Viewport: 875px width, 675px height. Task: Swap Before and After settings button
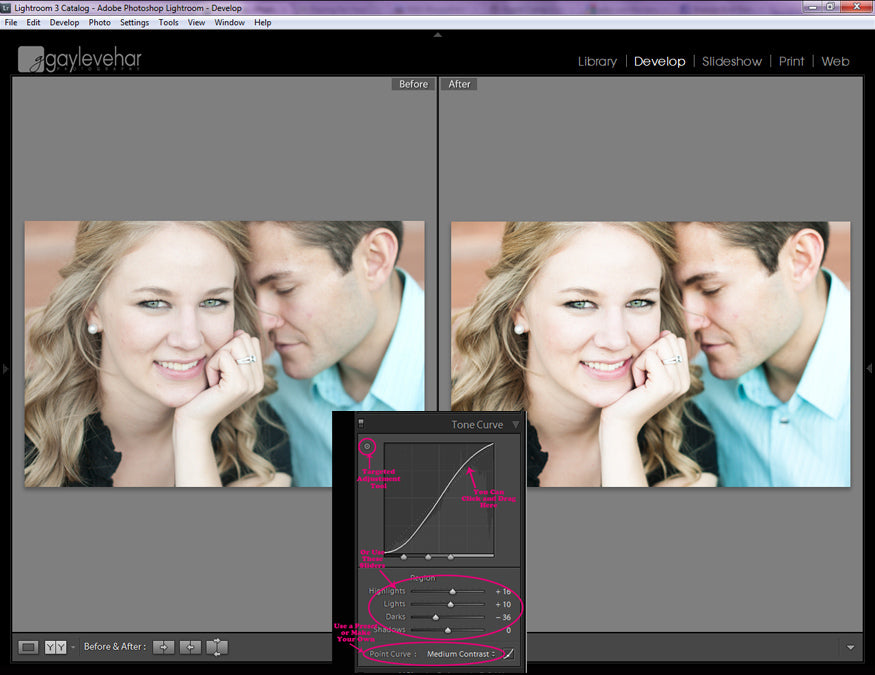click(217, 647)
